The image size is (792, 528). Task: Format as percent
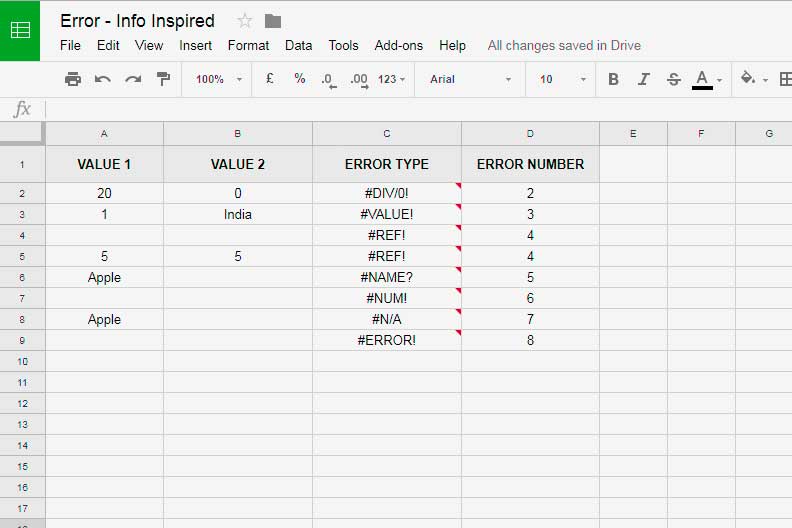[x=300, y=79]
